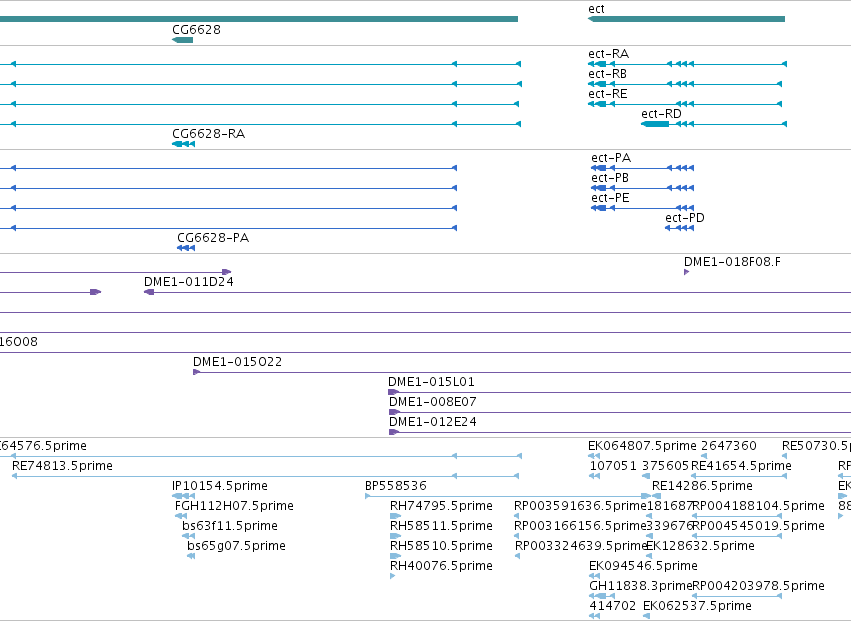Select the ect-RE transcript

[x=685, y=104]
